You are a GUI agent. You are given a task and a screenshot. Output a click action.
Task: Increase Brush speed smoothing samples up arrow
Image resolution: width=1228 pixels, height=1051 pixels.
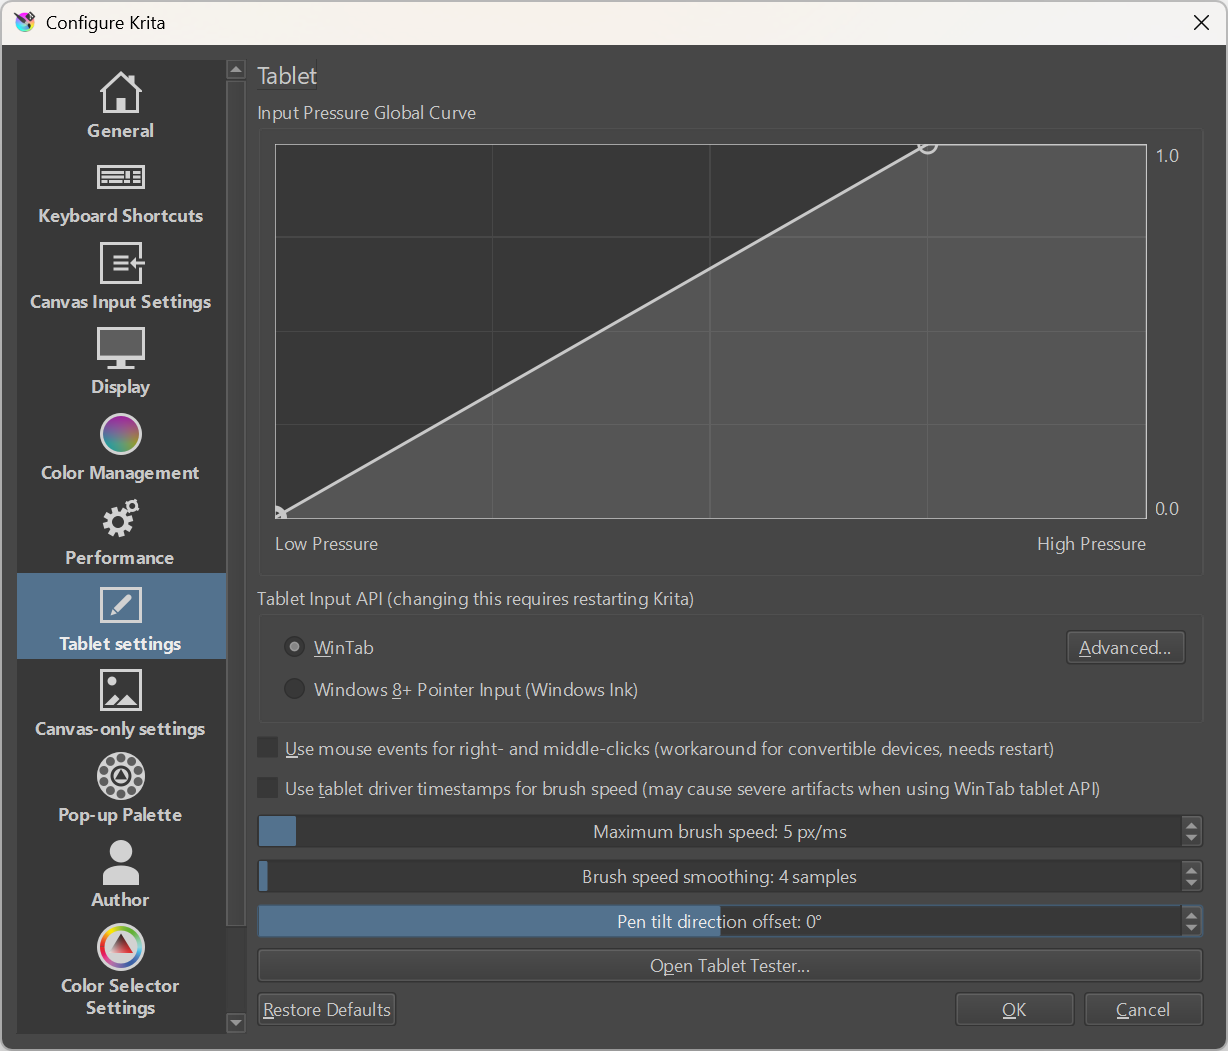[x=1191, y=869]
